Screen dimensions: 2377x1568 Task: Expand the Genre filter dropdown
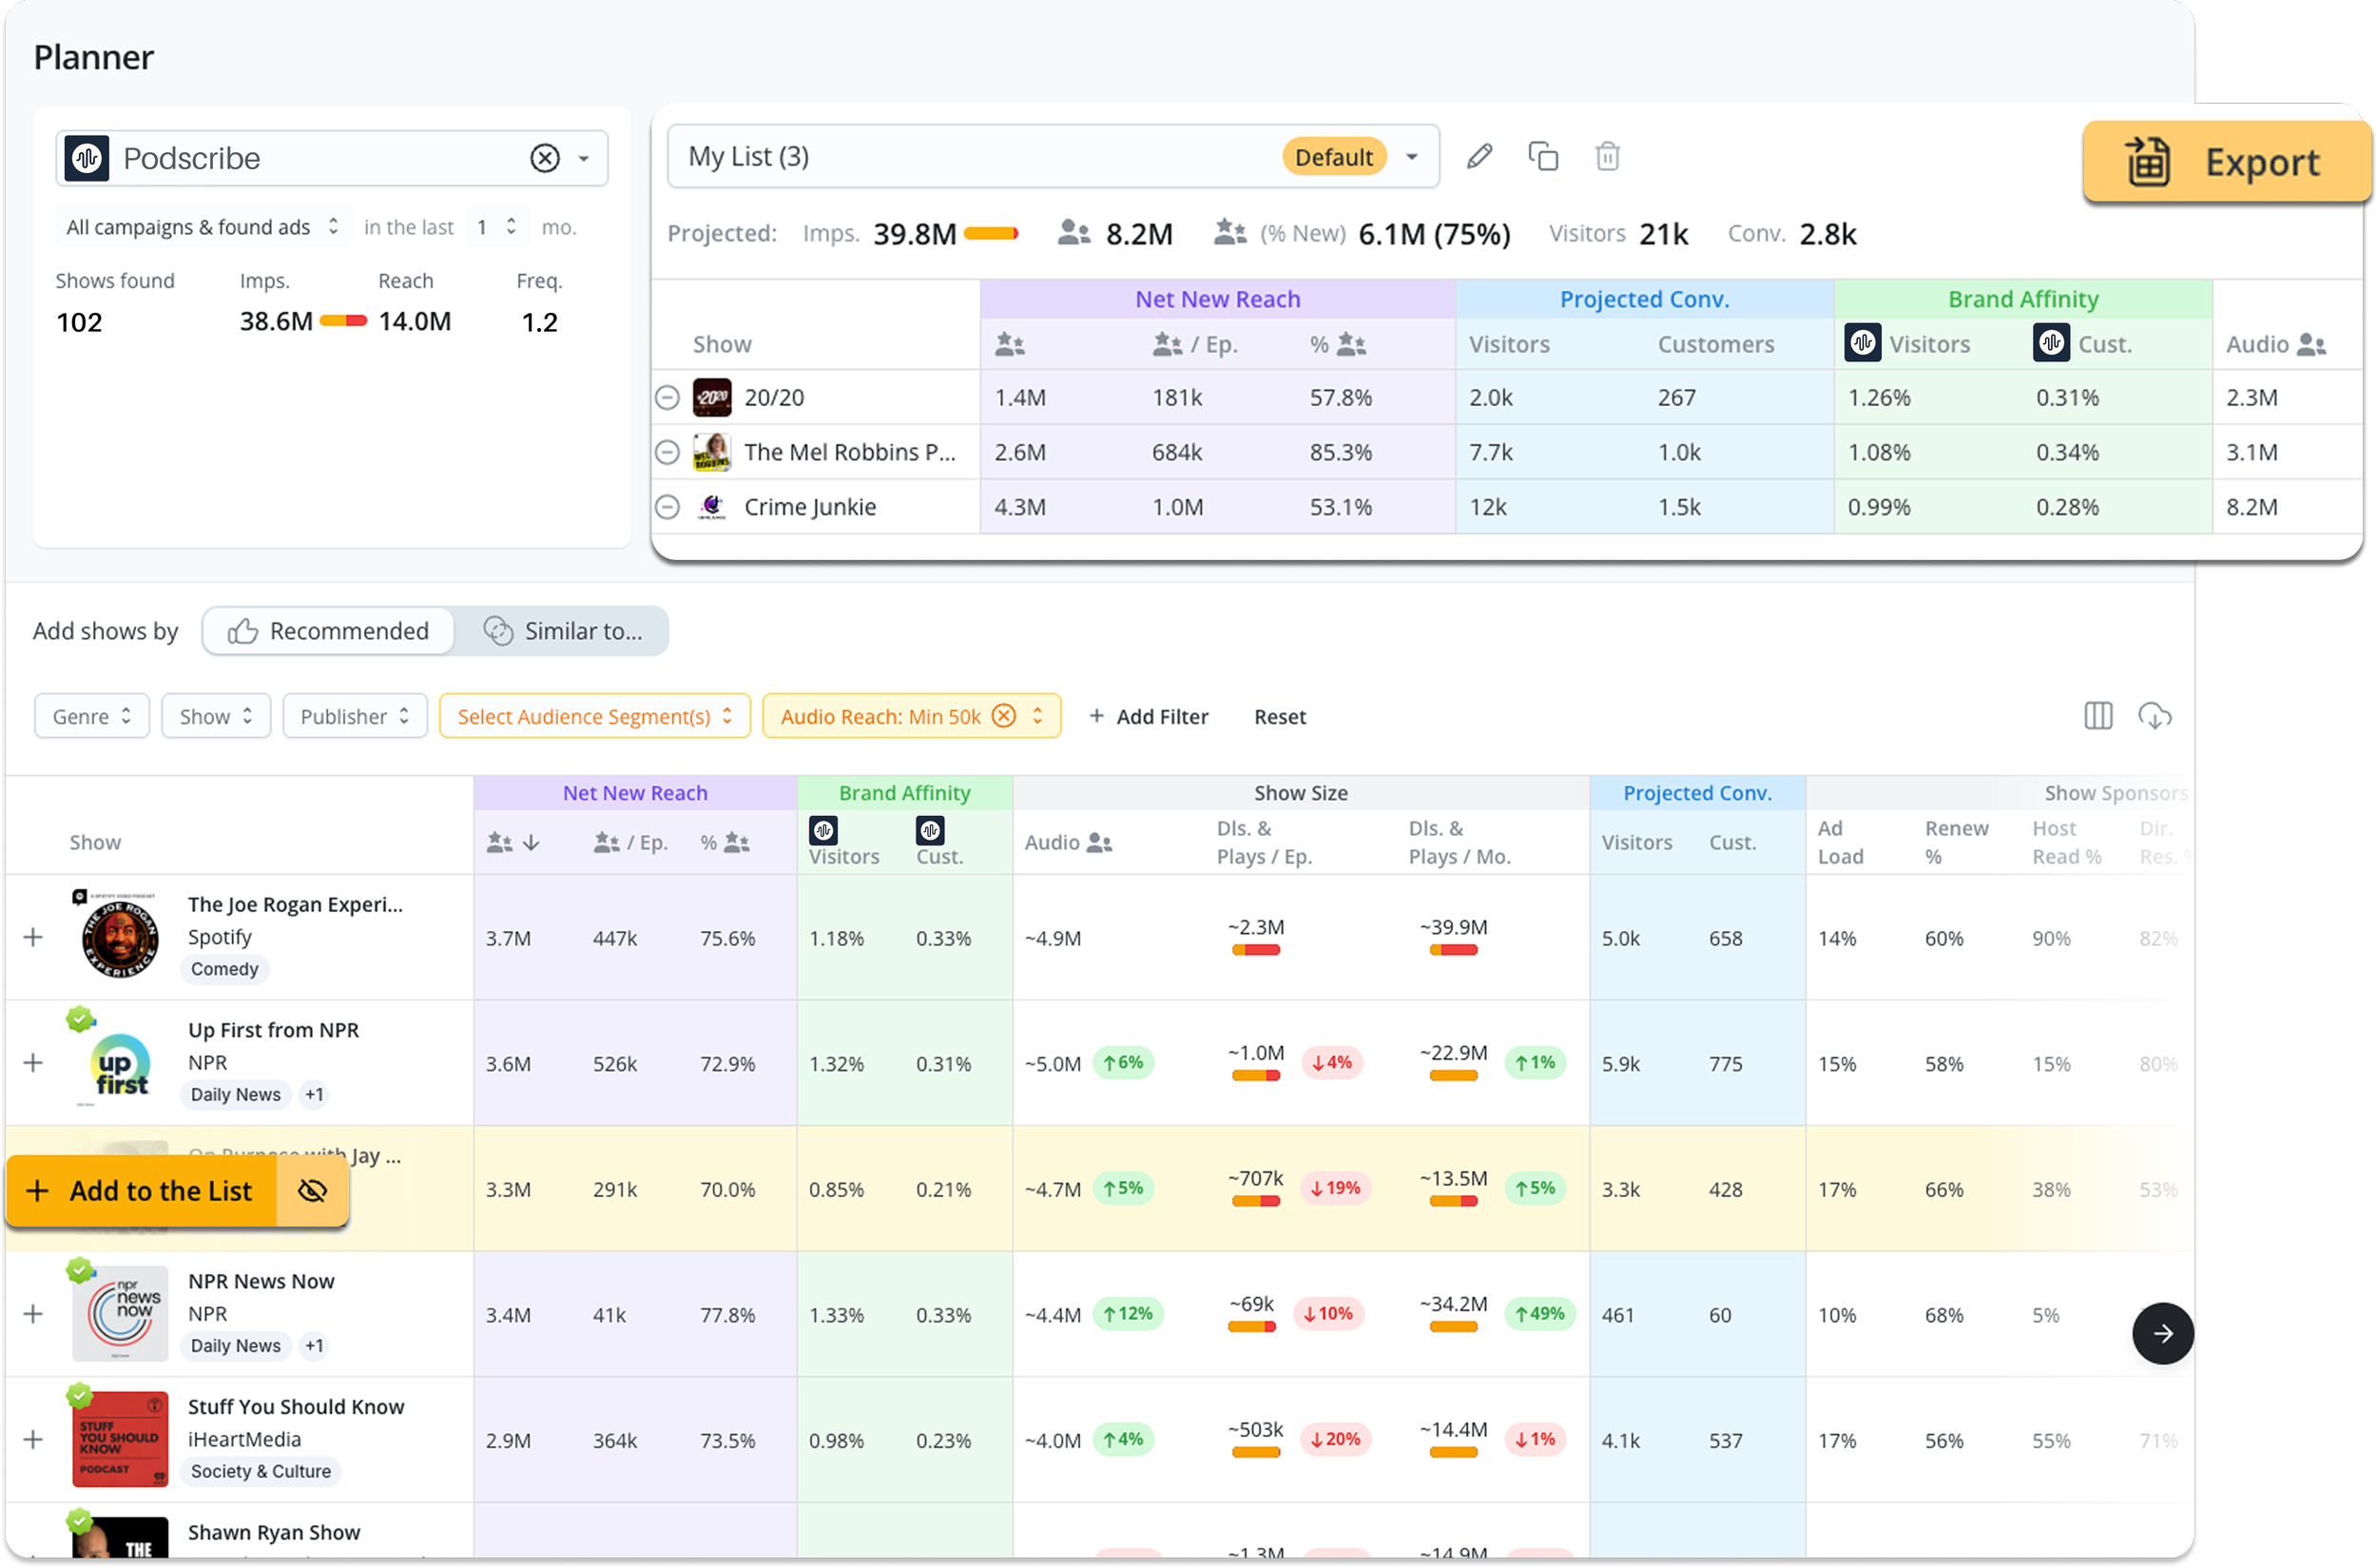coord(91,716)
